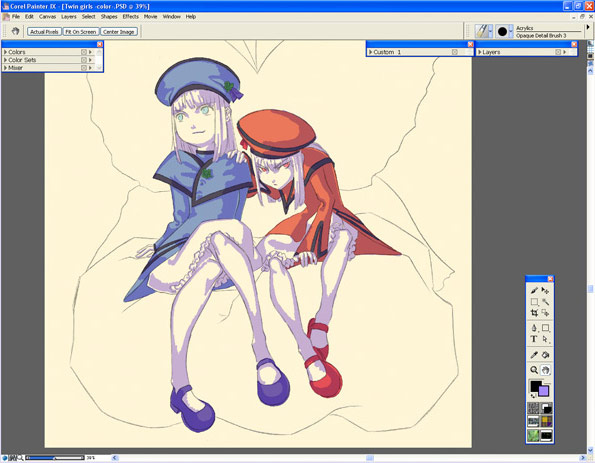Close the Layers section box
The image size is (595, 463).
tap(558, 52)
